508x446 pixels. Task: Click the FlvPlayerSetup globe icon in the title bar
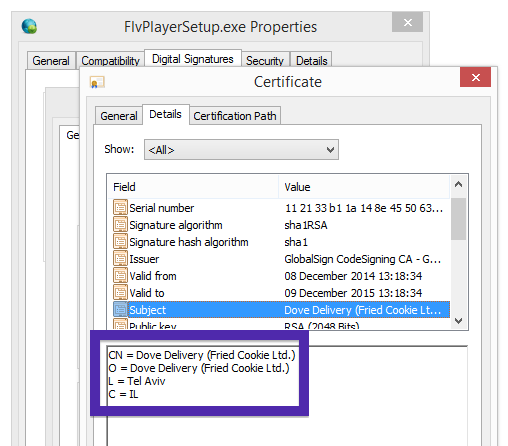(x=29, y=26)
